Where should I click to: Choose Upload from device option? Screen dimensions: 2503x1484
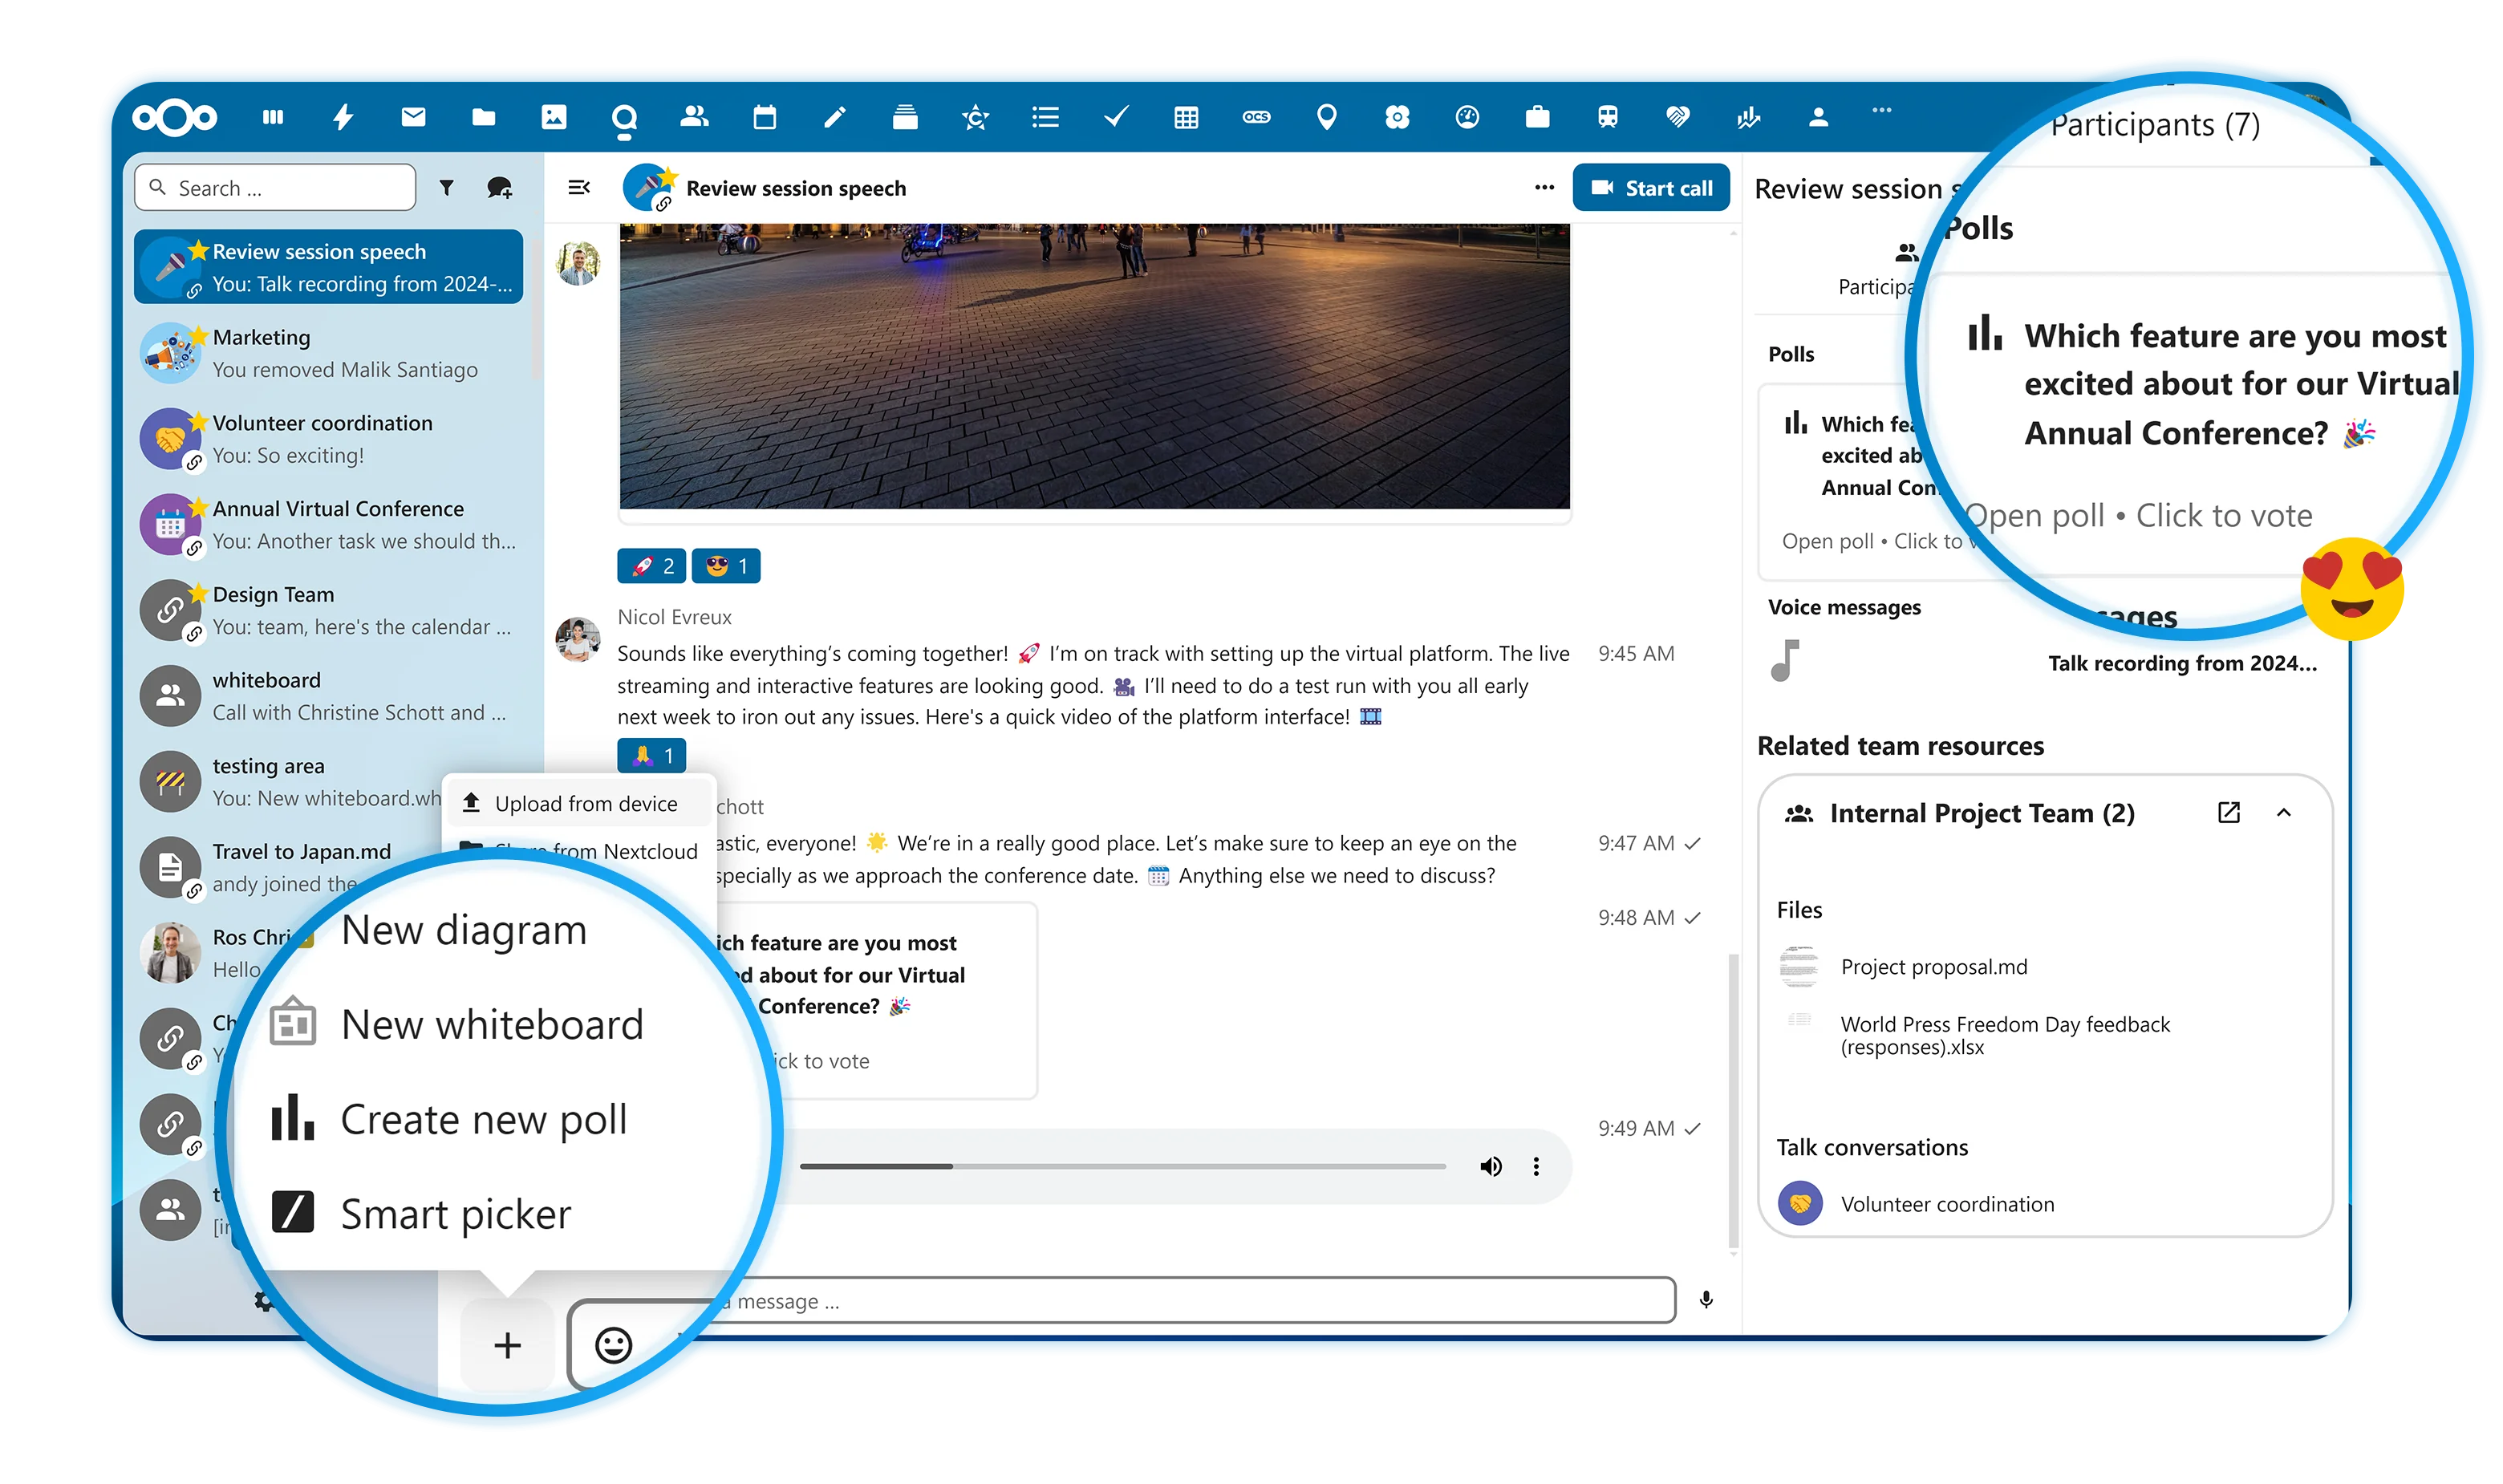coord(585,803)
